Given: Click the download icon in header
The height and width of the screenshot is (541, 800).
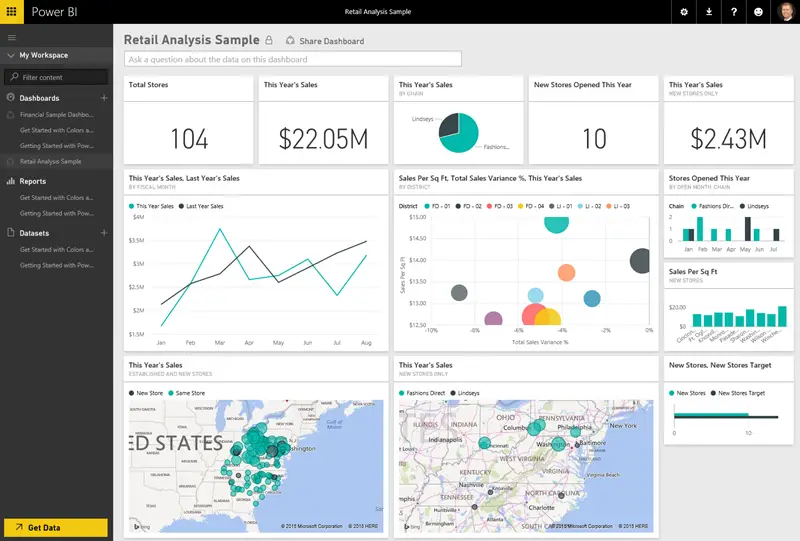Looking at the screenshot, I should 709,12.
